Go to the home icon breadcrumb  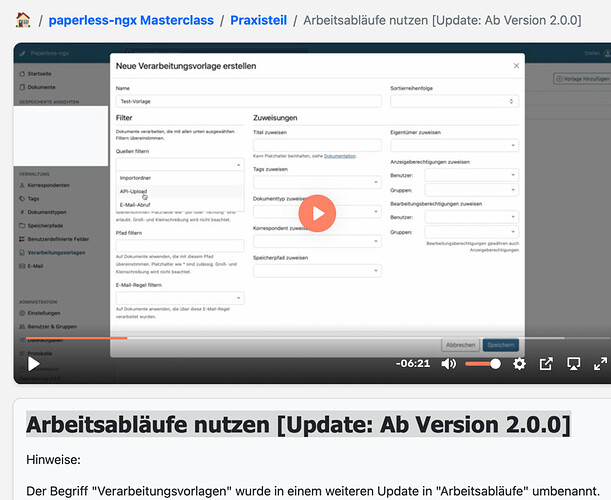point(23,20)
